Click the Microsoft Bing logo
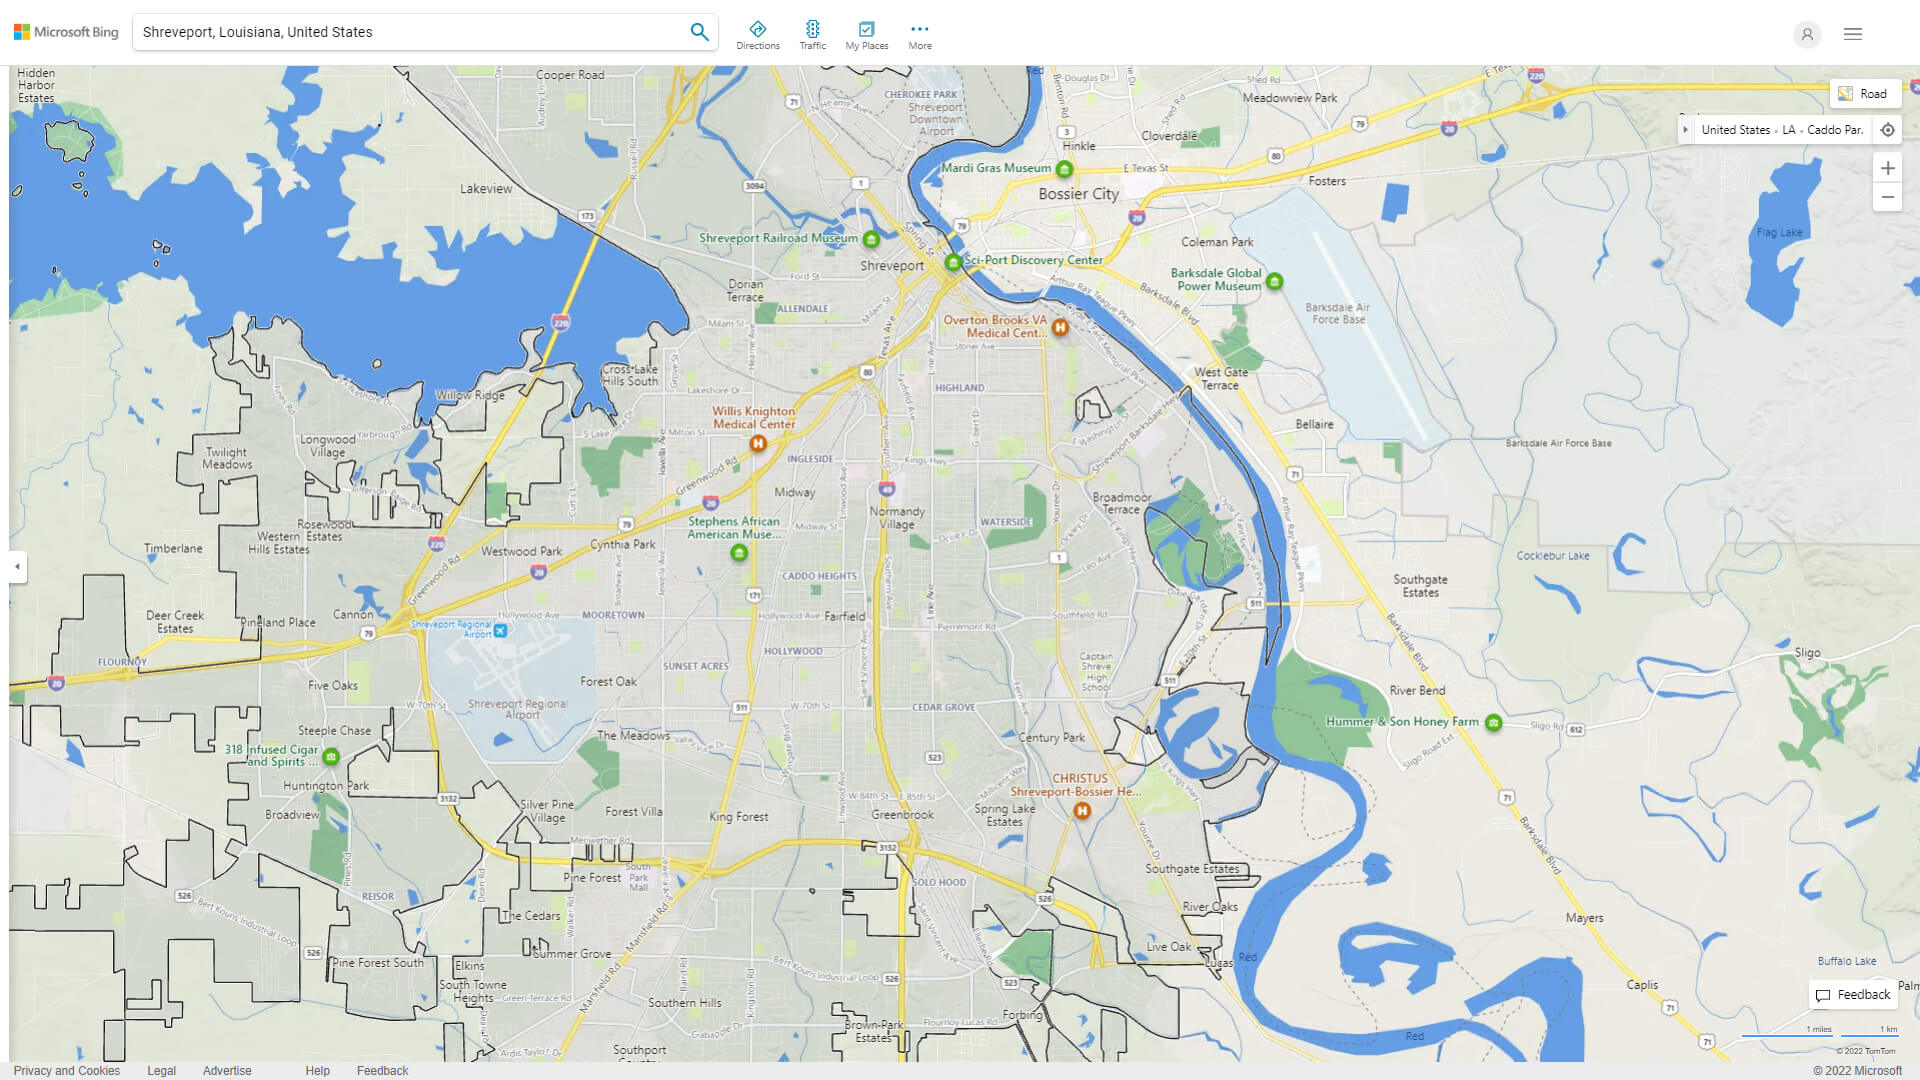1920x1080 pixels. point(65,31)
